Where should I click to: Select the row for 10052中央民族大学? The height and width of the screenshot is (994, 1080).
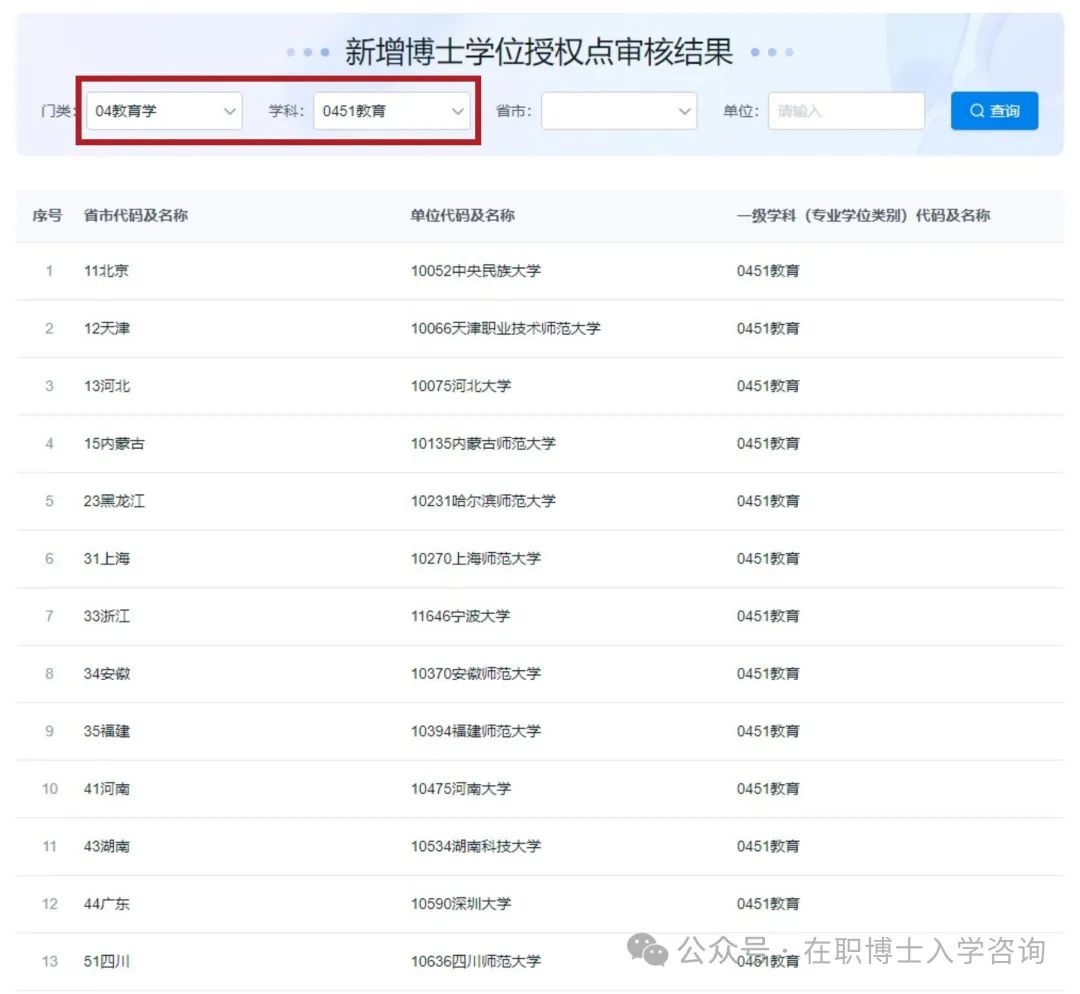(x=475, y=271)
